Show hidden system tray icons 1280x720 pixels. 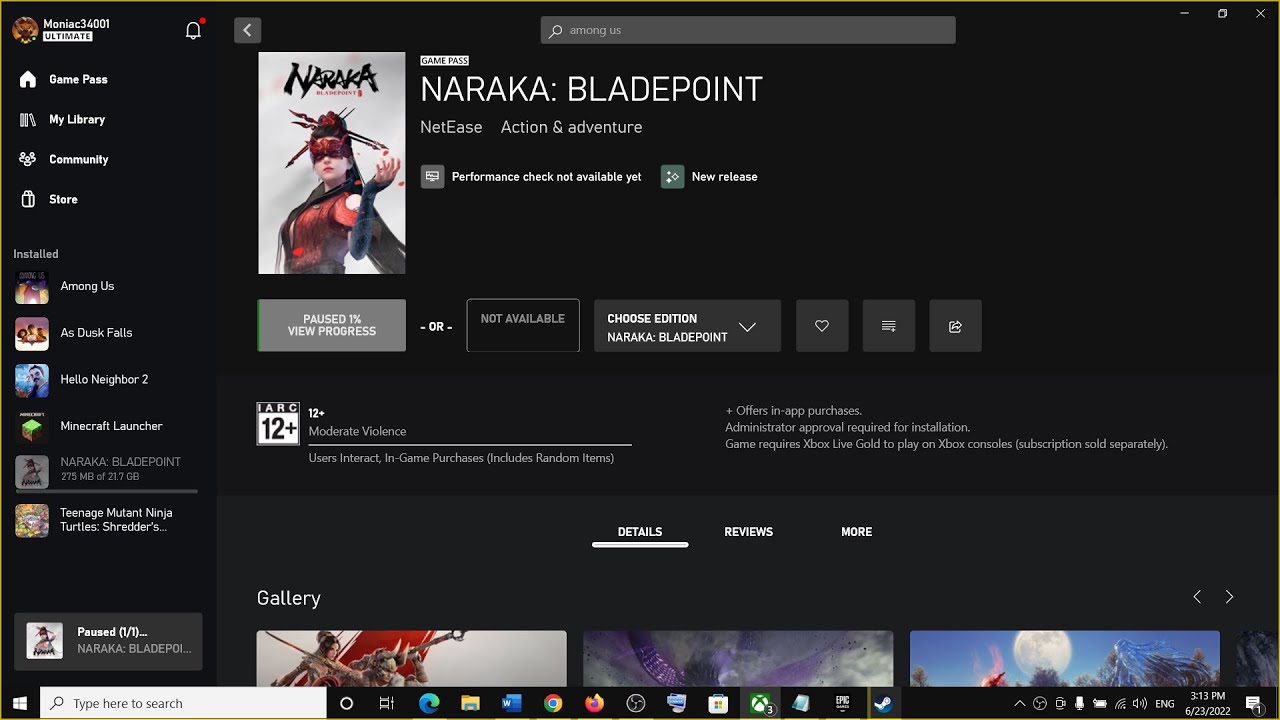tap(1020, 703)
